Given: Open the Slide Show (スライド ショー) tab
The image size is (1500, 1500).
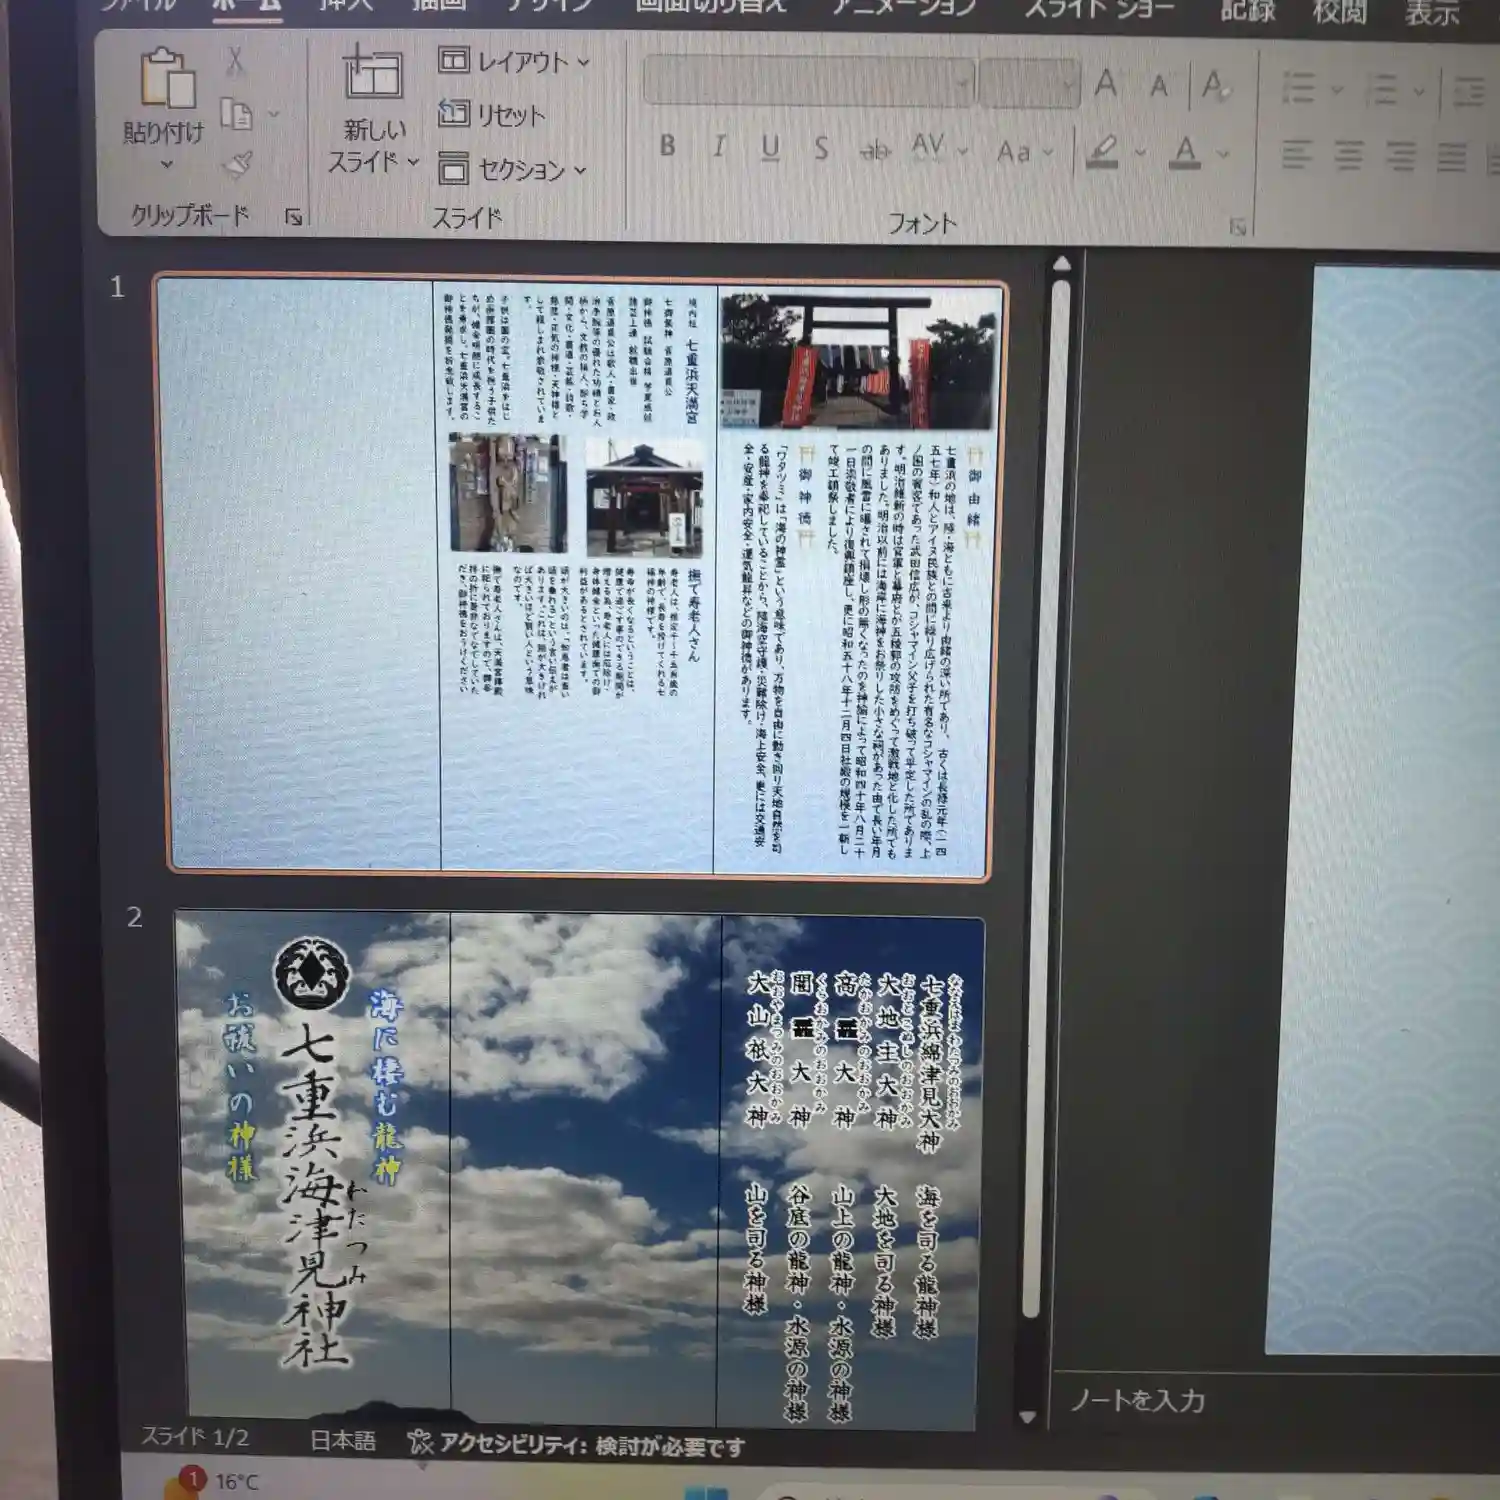Looking at the screenshot, I should click(1098, 10).
